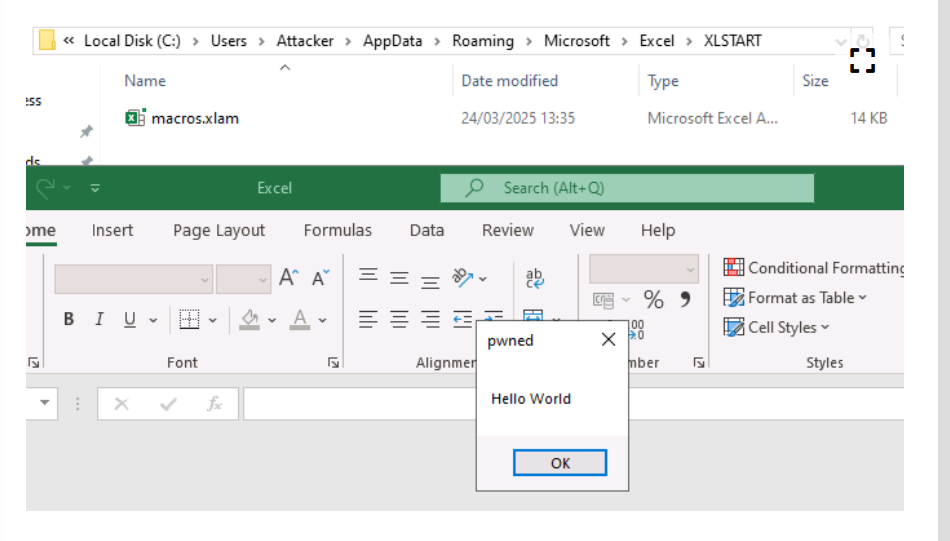
Task: Click the formula bar Cancel X icon
Action: [x=121, y=403]
